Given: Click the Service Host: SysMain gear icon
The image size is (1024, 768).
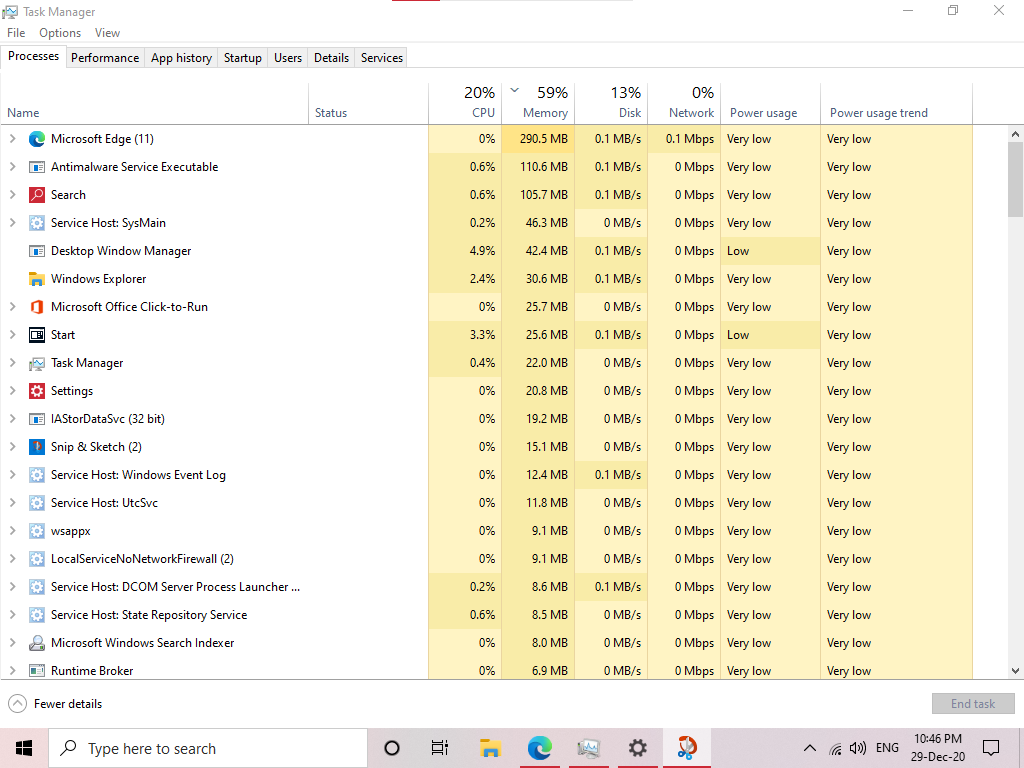Looking at the screenshot, I should 37,223.
